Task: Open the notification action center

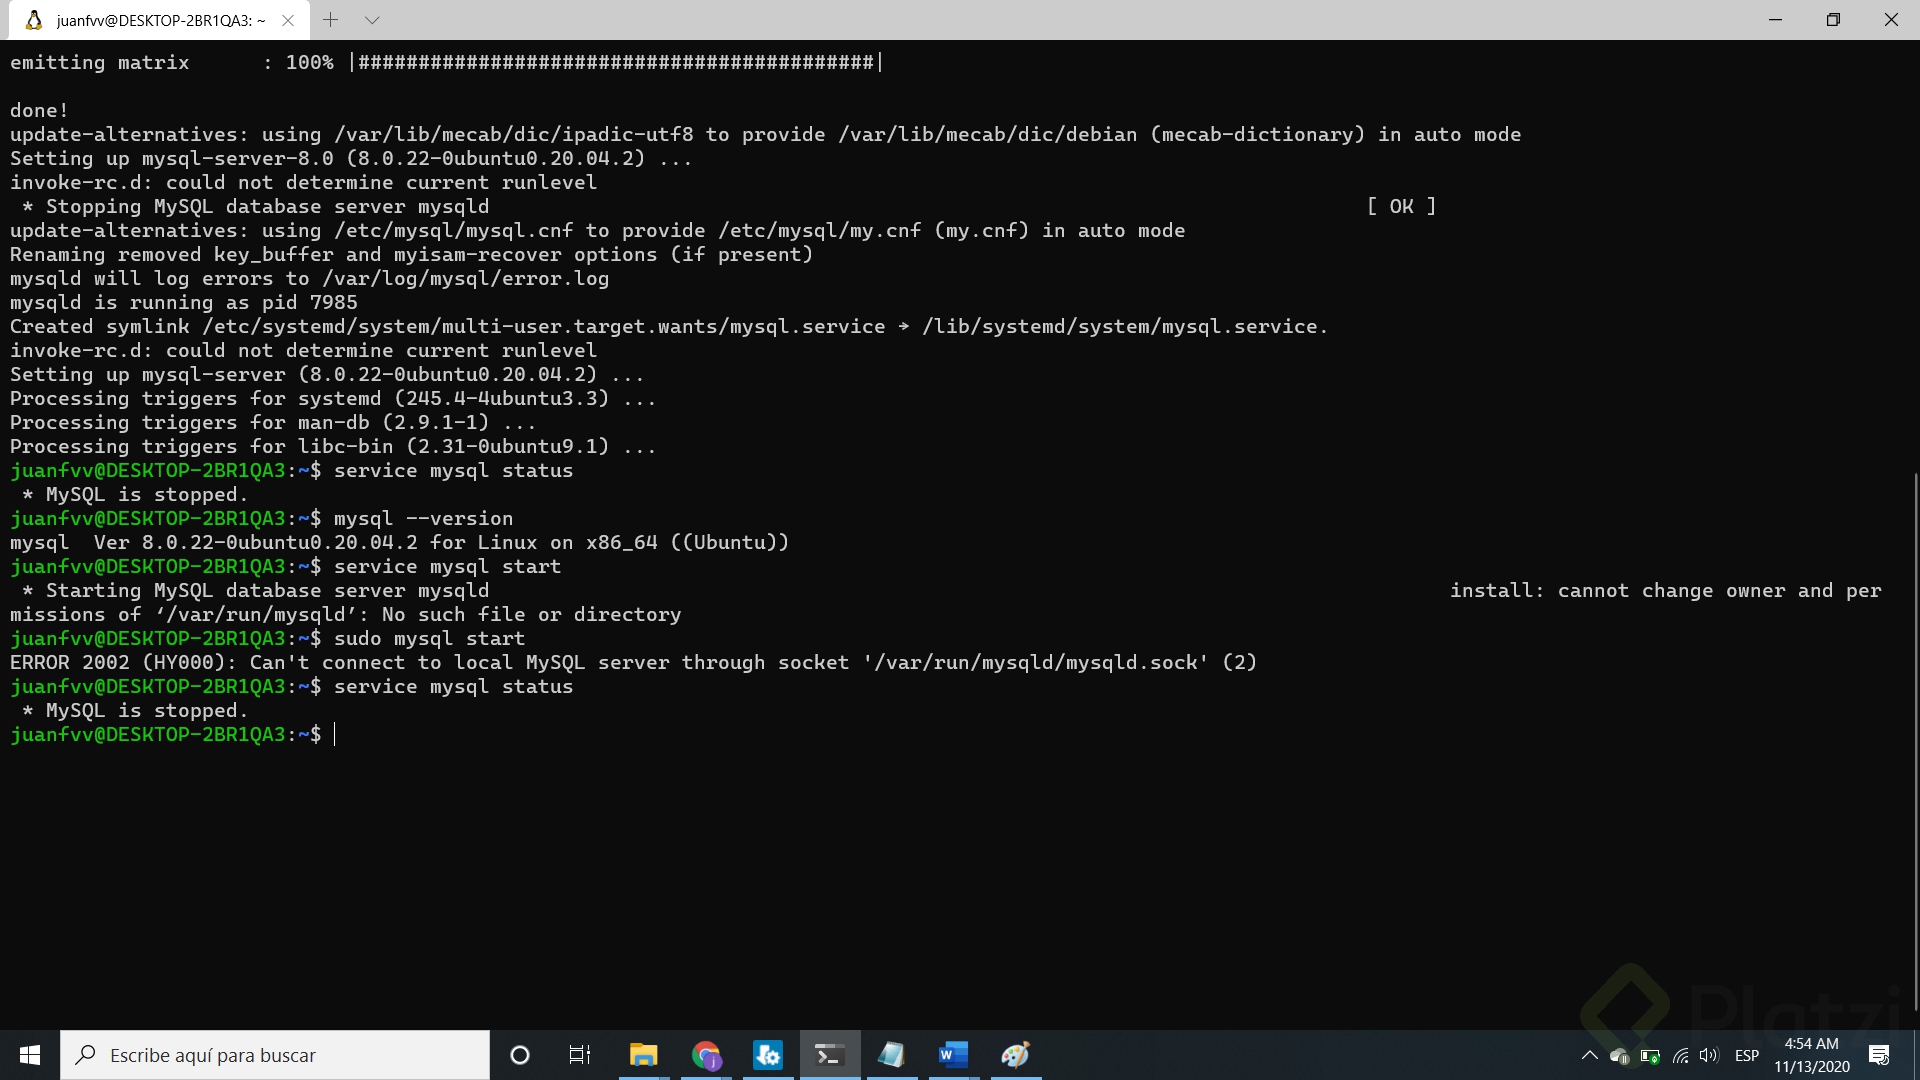Action: [1879, 1056]
